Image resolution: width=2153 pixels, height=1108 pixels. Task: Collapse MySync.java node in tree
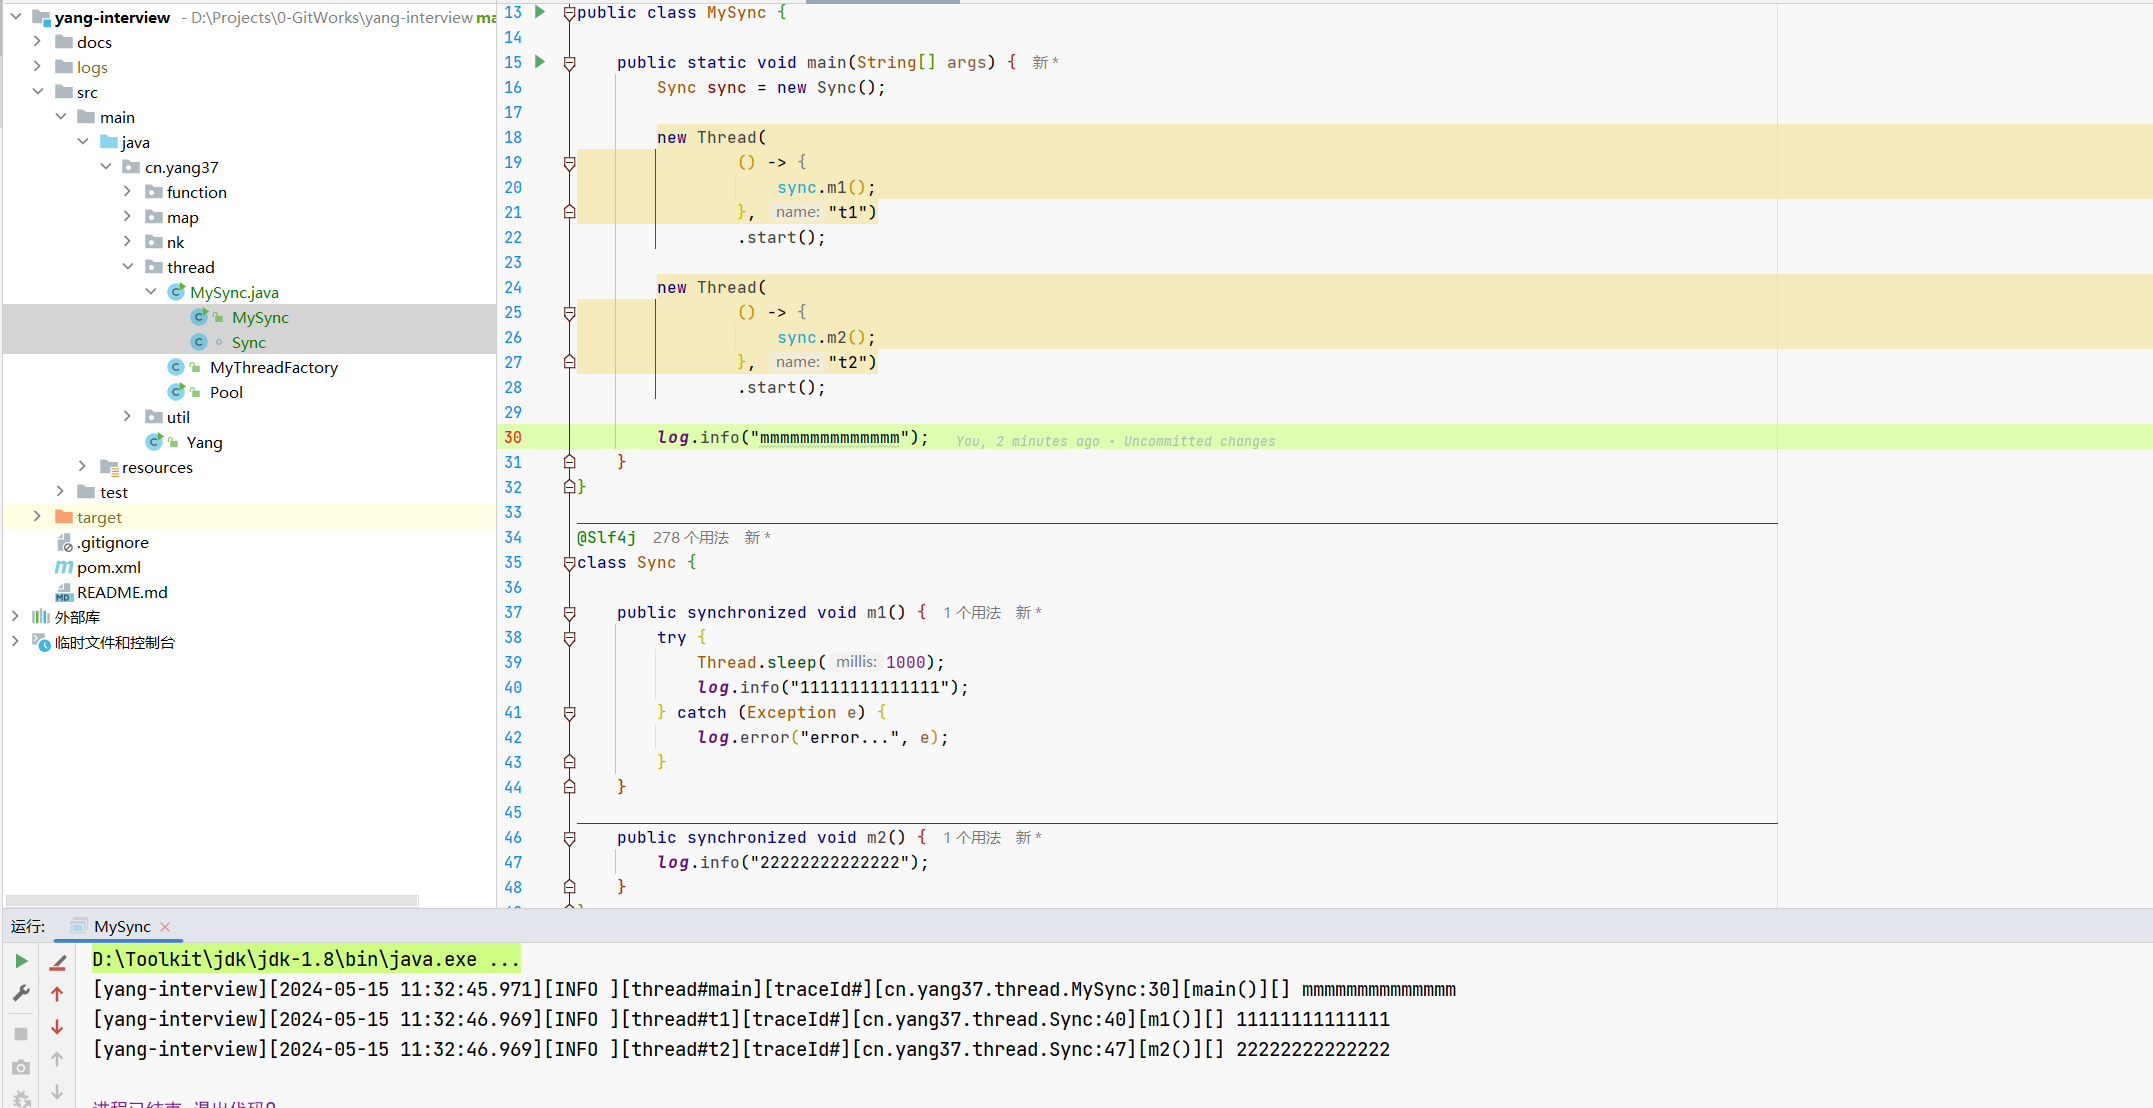pos(151,292)
